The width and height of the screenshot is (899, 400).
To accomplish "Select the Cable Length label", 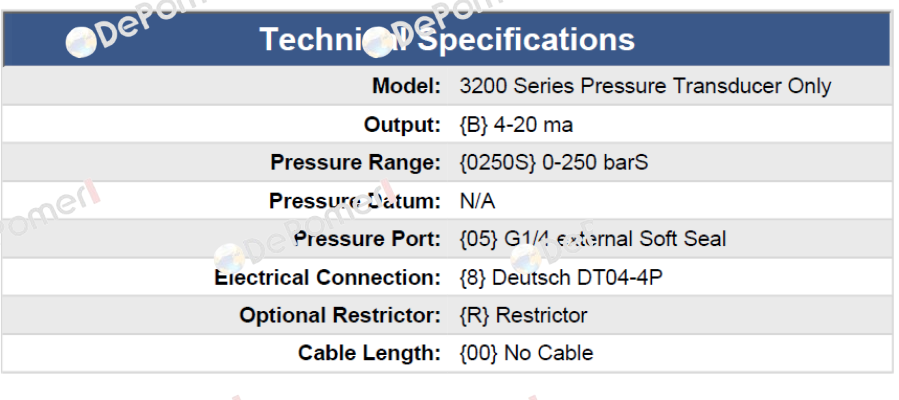I will pyautogui.click(x=369, y=353).
